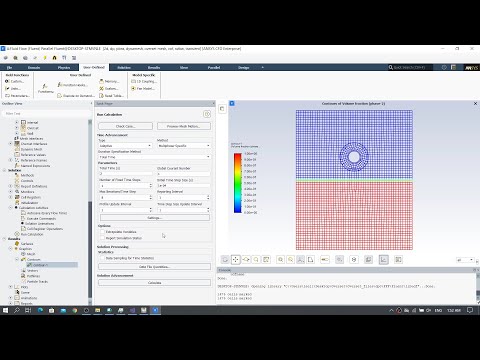The height and width of the screenshot is (360, 480).
Task: Open Windows Start menu
Action: coord(5,310)
